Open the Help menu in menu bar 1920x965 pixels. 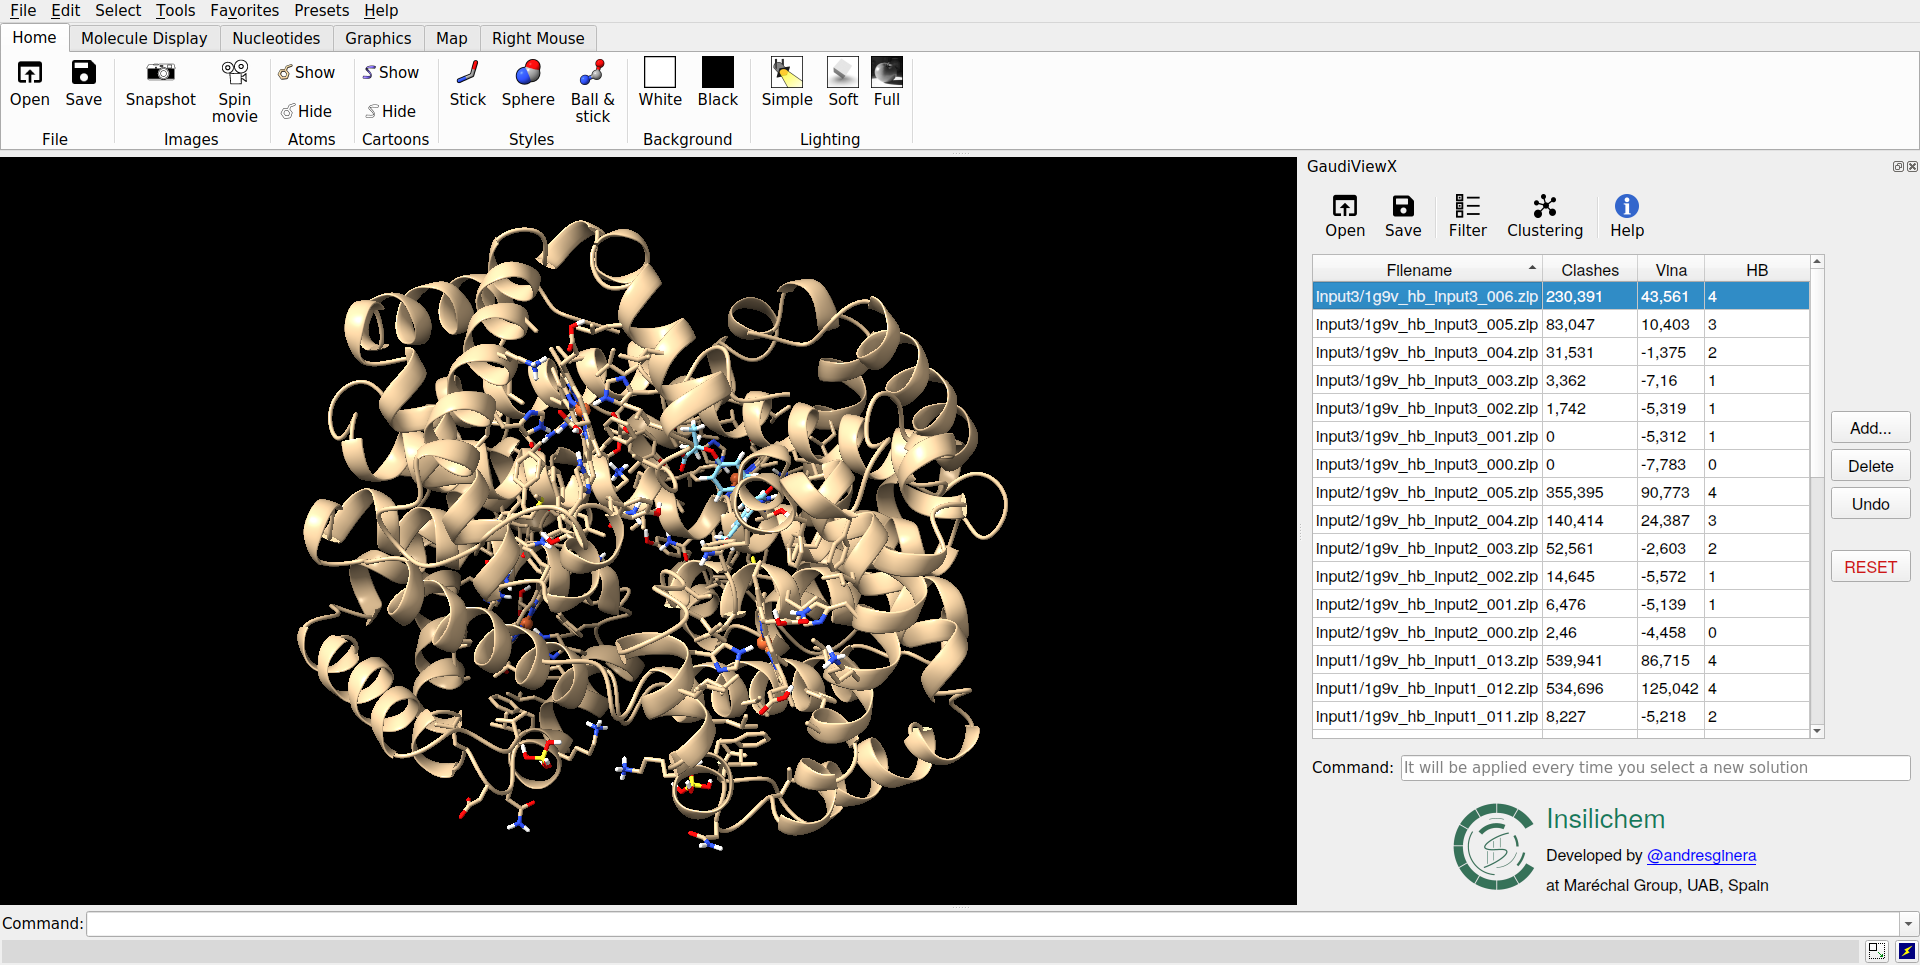381,10
